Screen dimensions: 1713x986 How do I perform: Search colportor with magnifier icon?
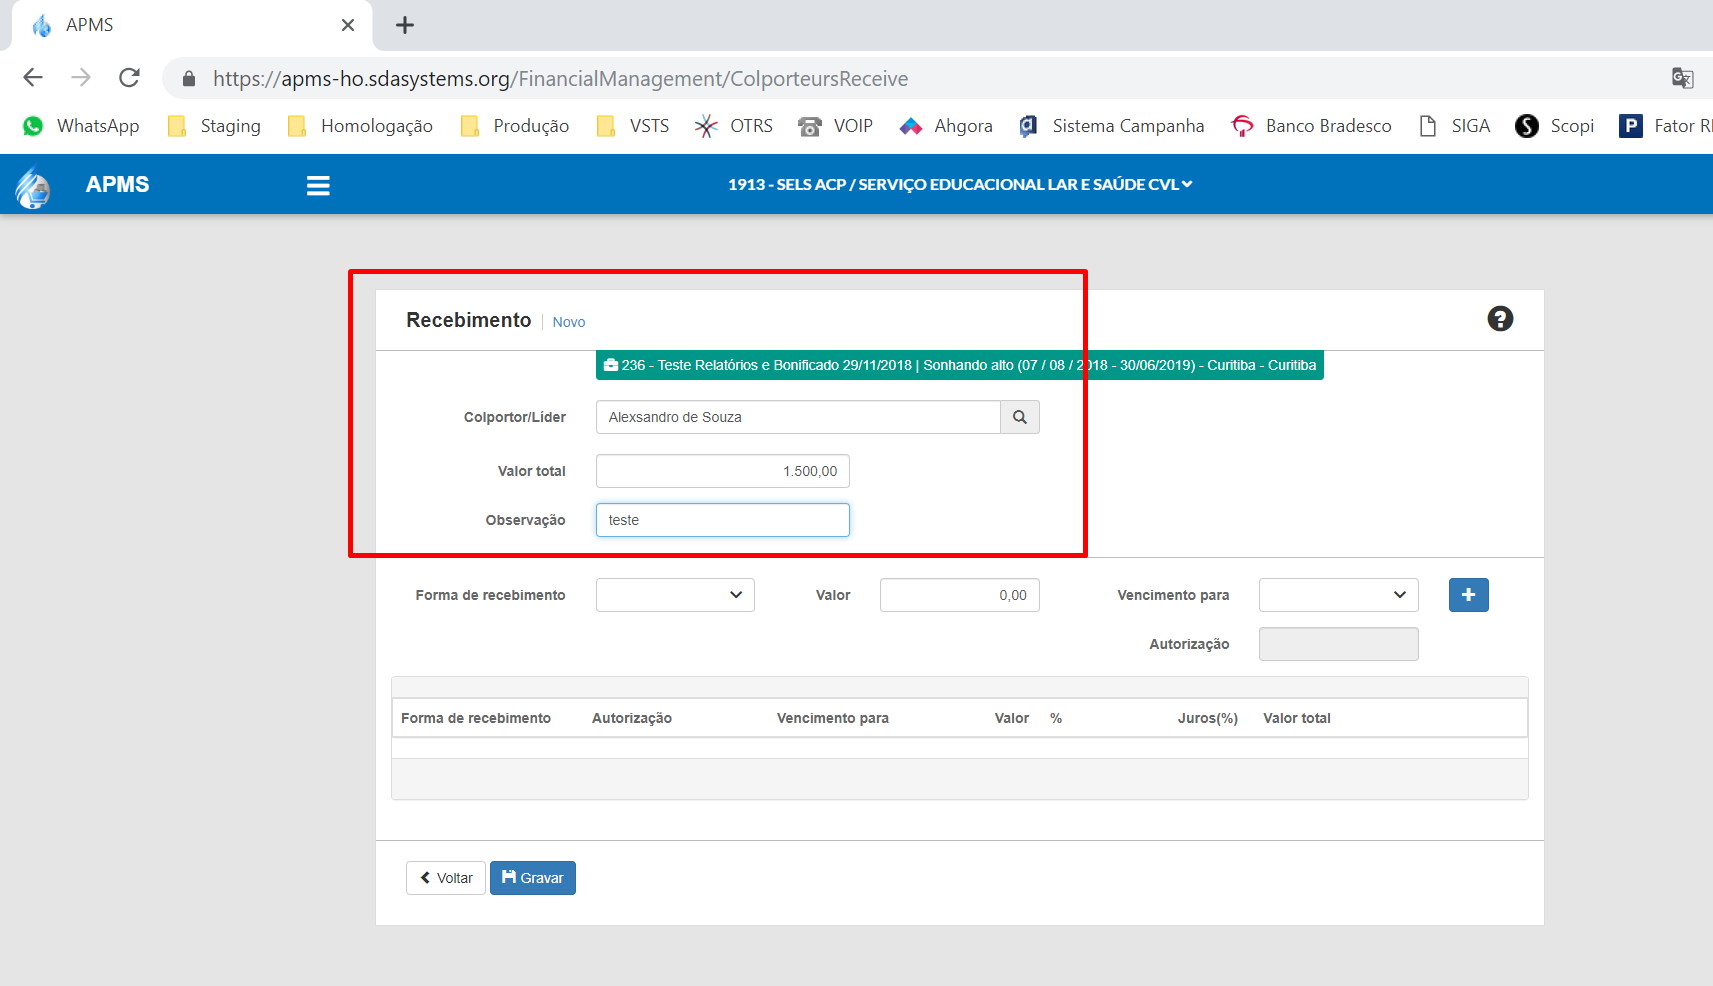(x=1020, y=417)
